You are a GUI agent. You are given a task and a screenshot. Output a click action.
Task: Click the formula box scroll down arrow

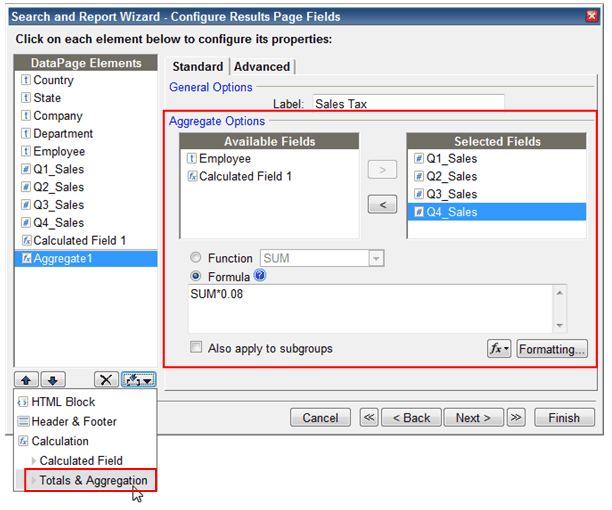pyautogui.click(x=559, y=325)
